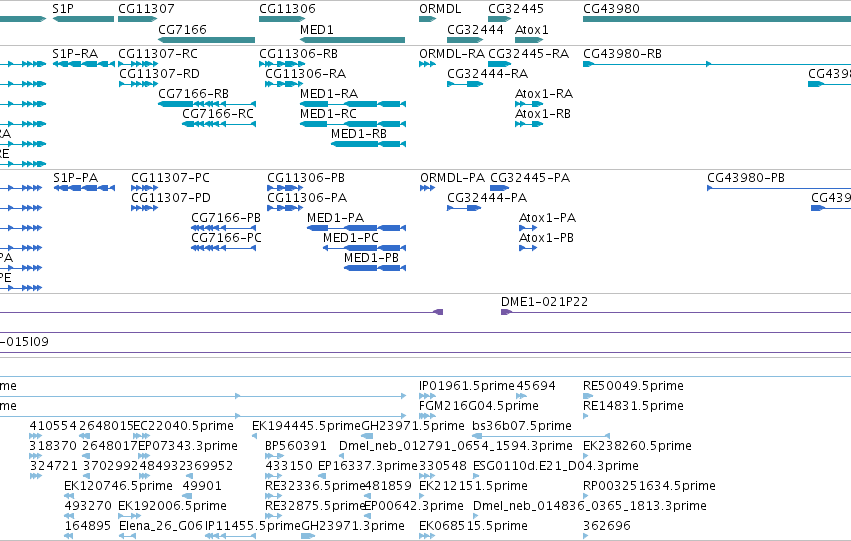The height and width of the screenshot is (541, 851).
Task: Select protein CG7166-PC
Action: 224,248
